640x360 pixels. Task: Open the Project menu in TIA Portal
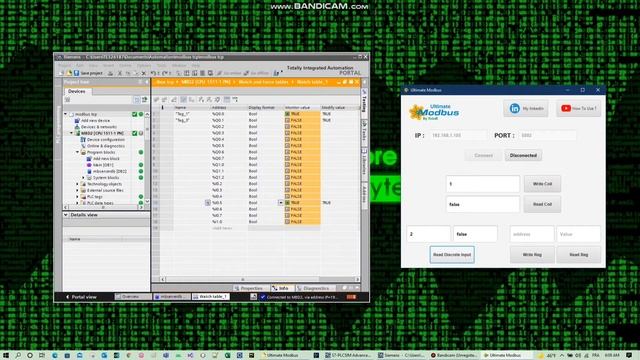(x=64, y=65)
